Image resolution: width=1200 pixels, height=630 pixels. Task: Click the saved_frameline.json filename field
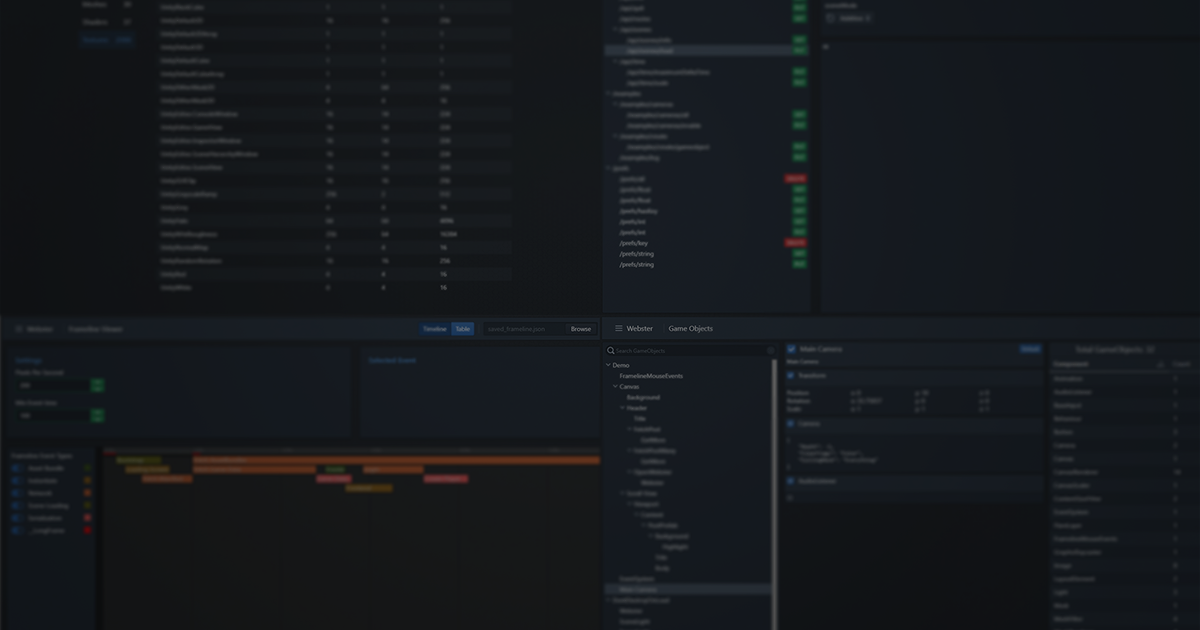515,328
